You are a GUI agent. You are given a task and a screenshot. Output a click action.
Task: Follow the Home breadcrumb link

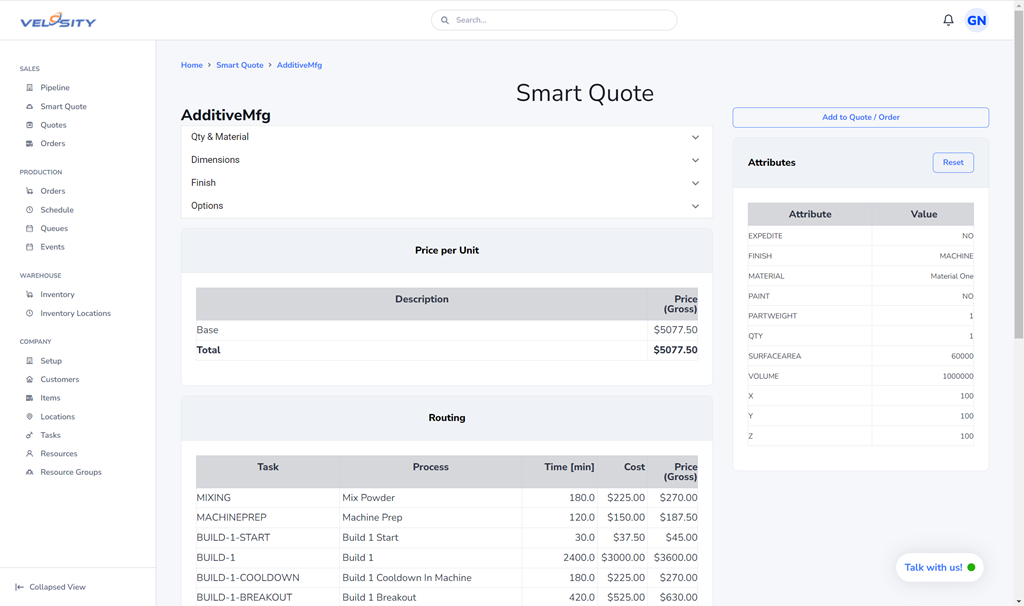191,65
